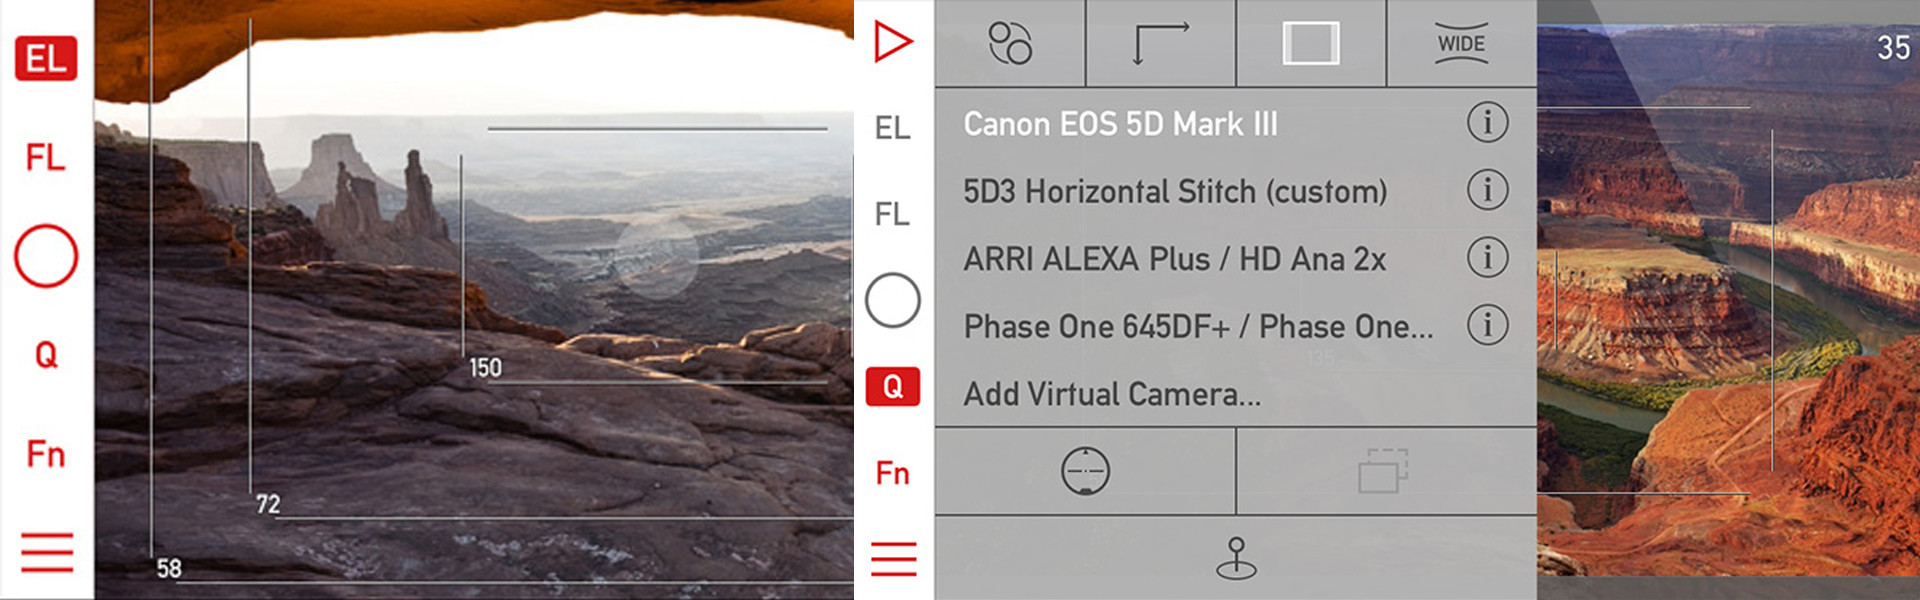Tap the overlapping circles icon
1920x600 pixels.
point(1010,43)
